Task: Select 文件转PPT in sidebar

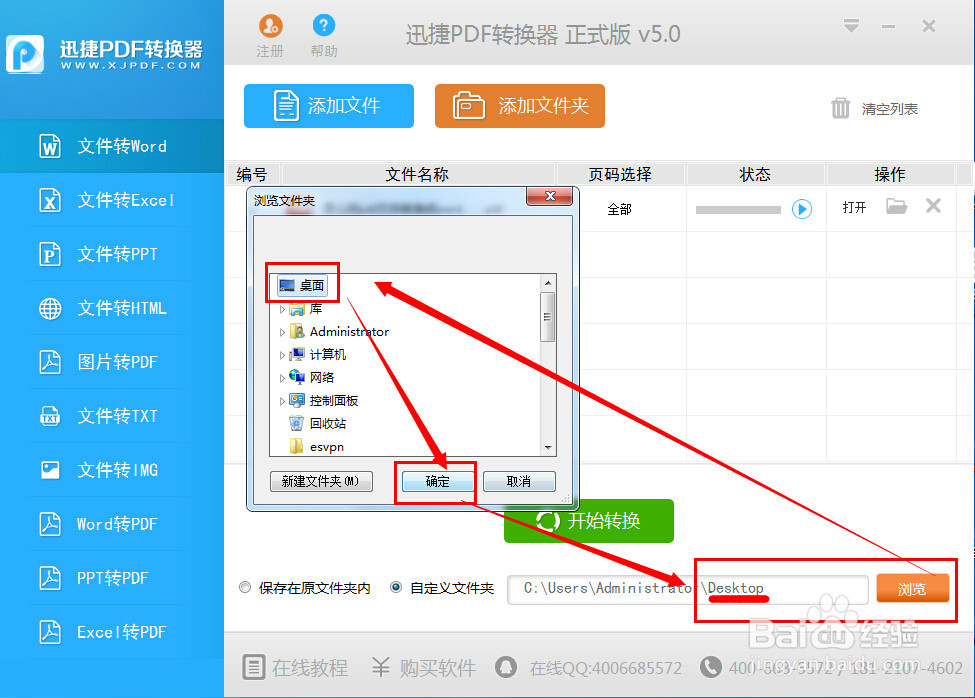Action: click(x=112, y=254)
